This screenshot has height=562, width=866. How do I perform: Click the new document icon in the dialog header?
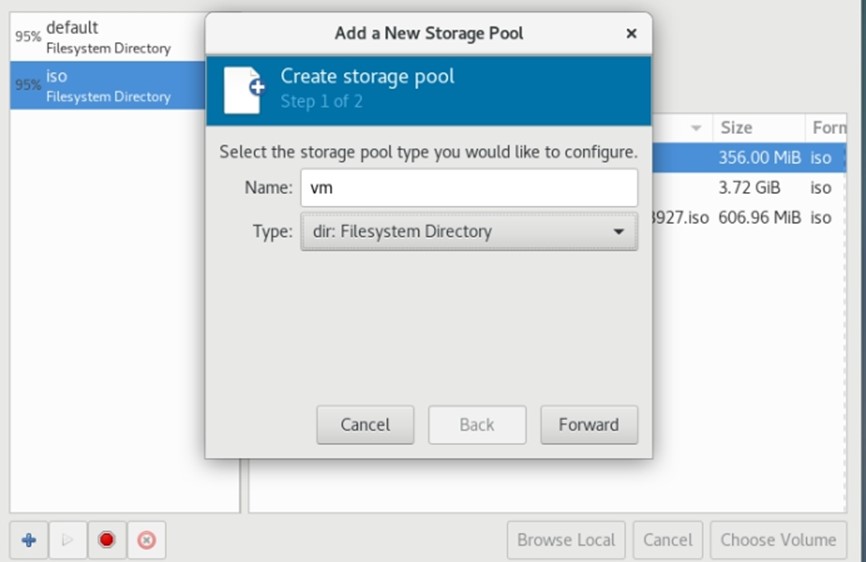244,90
